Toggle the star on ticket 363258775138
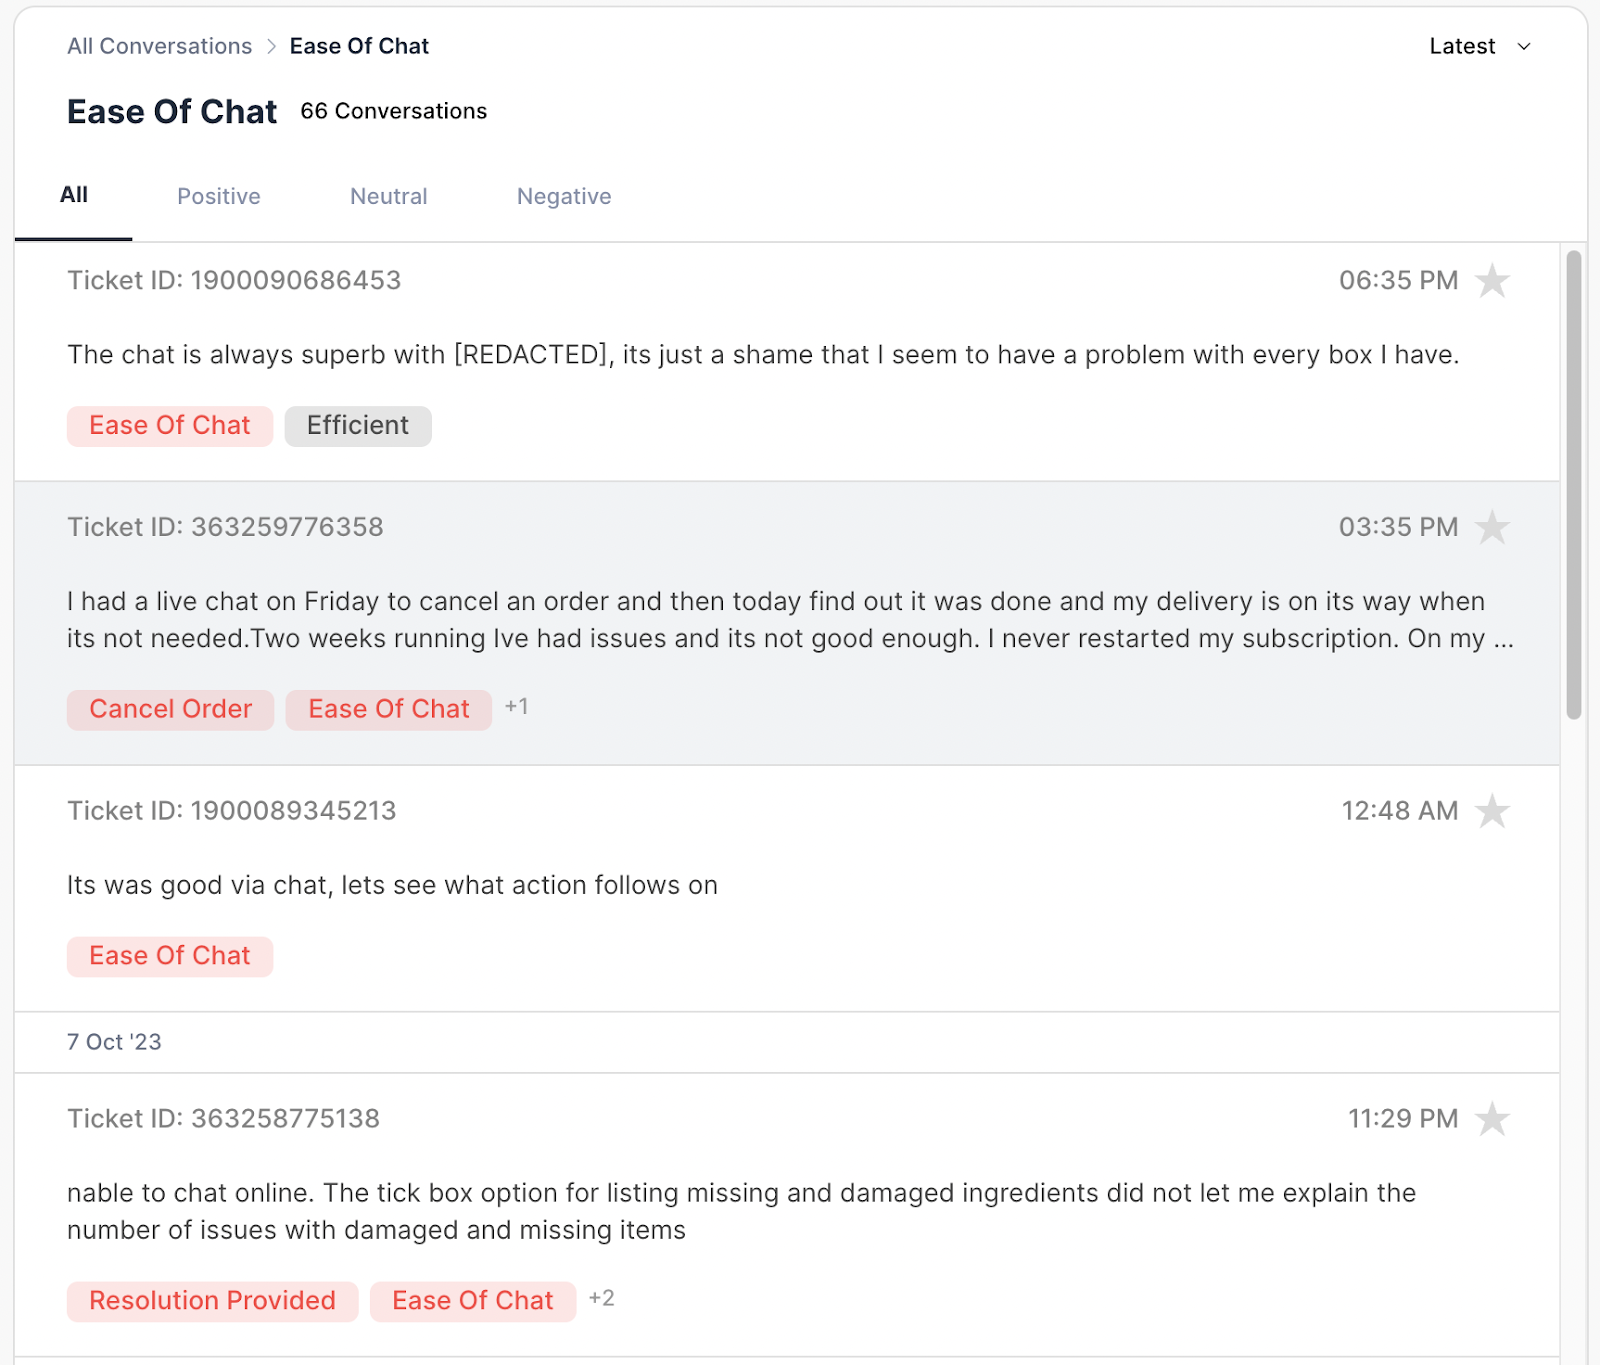The height and width of the screenshot is (1365, 1600). pyautogui.click(x=1494, y=1119)
